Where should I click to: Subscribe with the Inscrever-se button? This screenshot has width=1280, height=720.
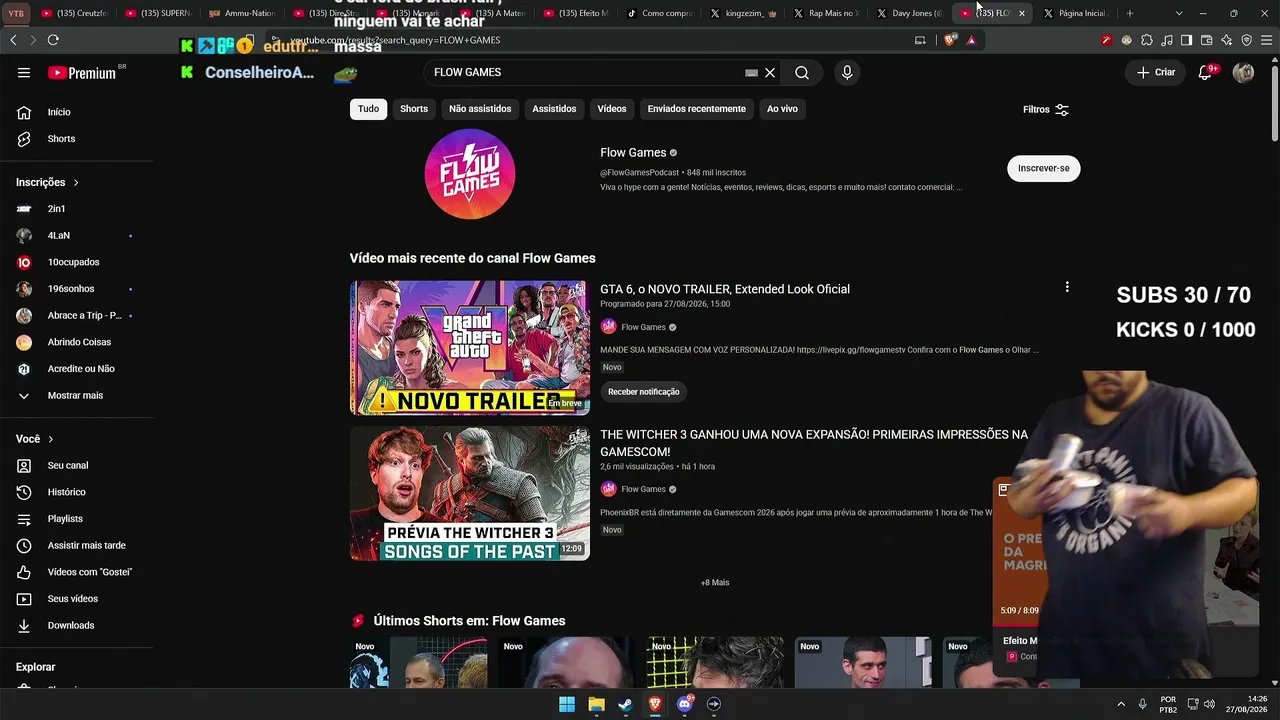click(1043, 168)
